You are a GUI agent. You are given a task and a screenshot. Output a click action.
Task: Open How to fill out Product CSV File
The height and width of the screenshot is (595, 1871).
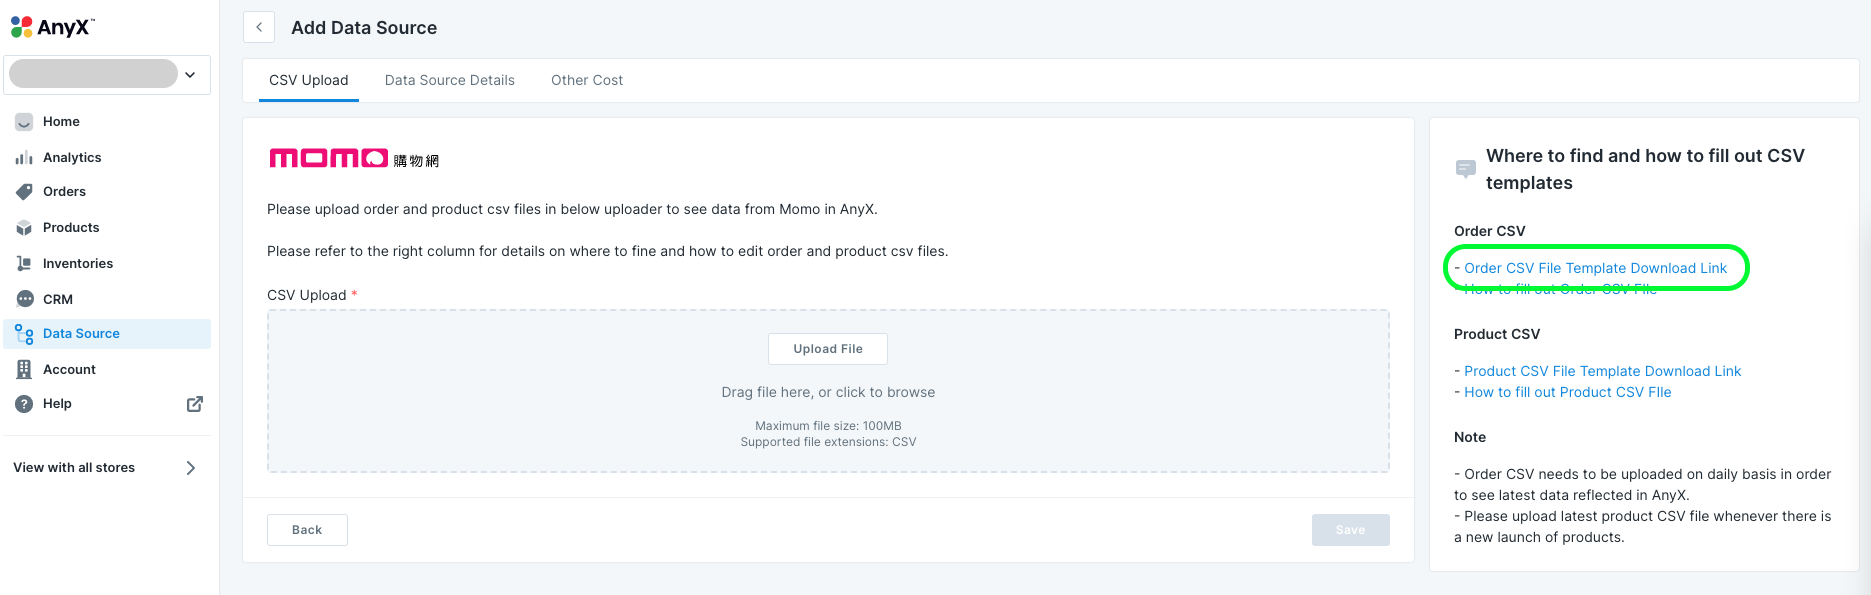point(1567,392)
